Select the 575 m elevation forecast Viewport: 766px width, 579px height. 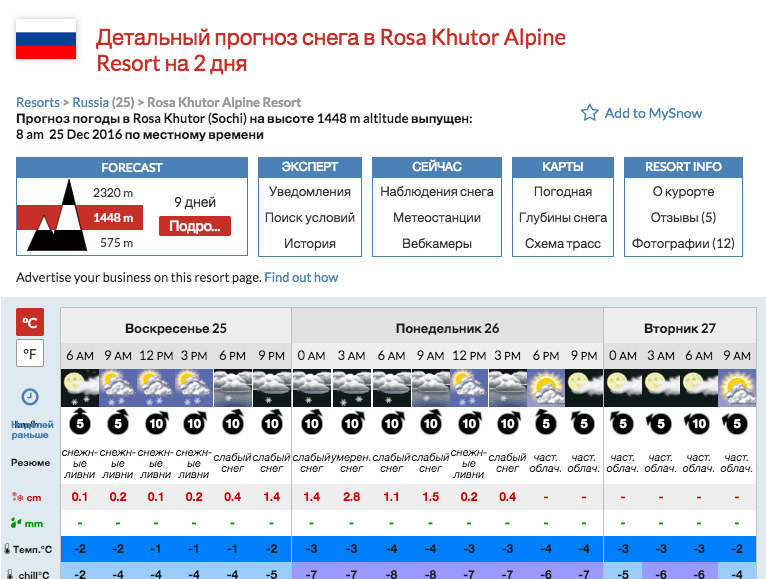pyautogui.click(x=116, y=242)
